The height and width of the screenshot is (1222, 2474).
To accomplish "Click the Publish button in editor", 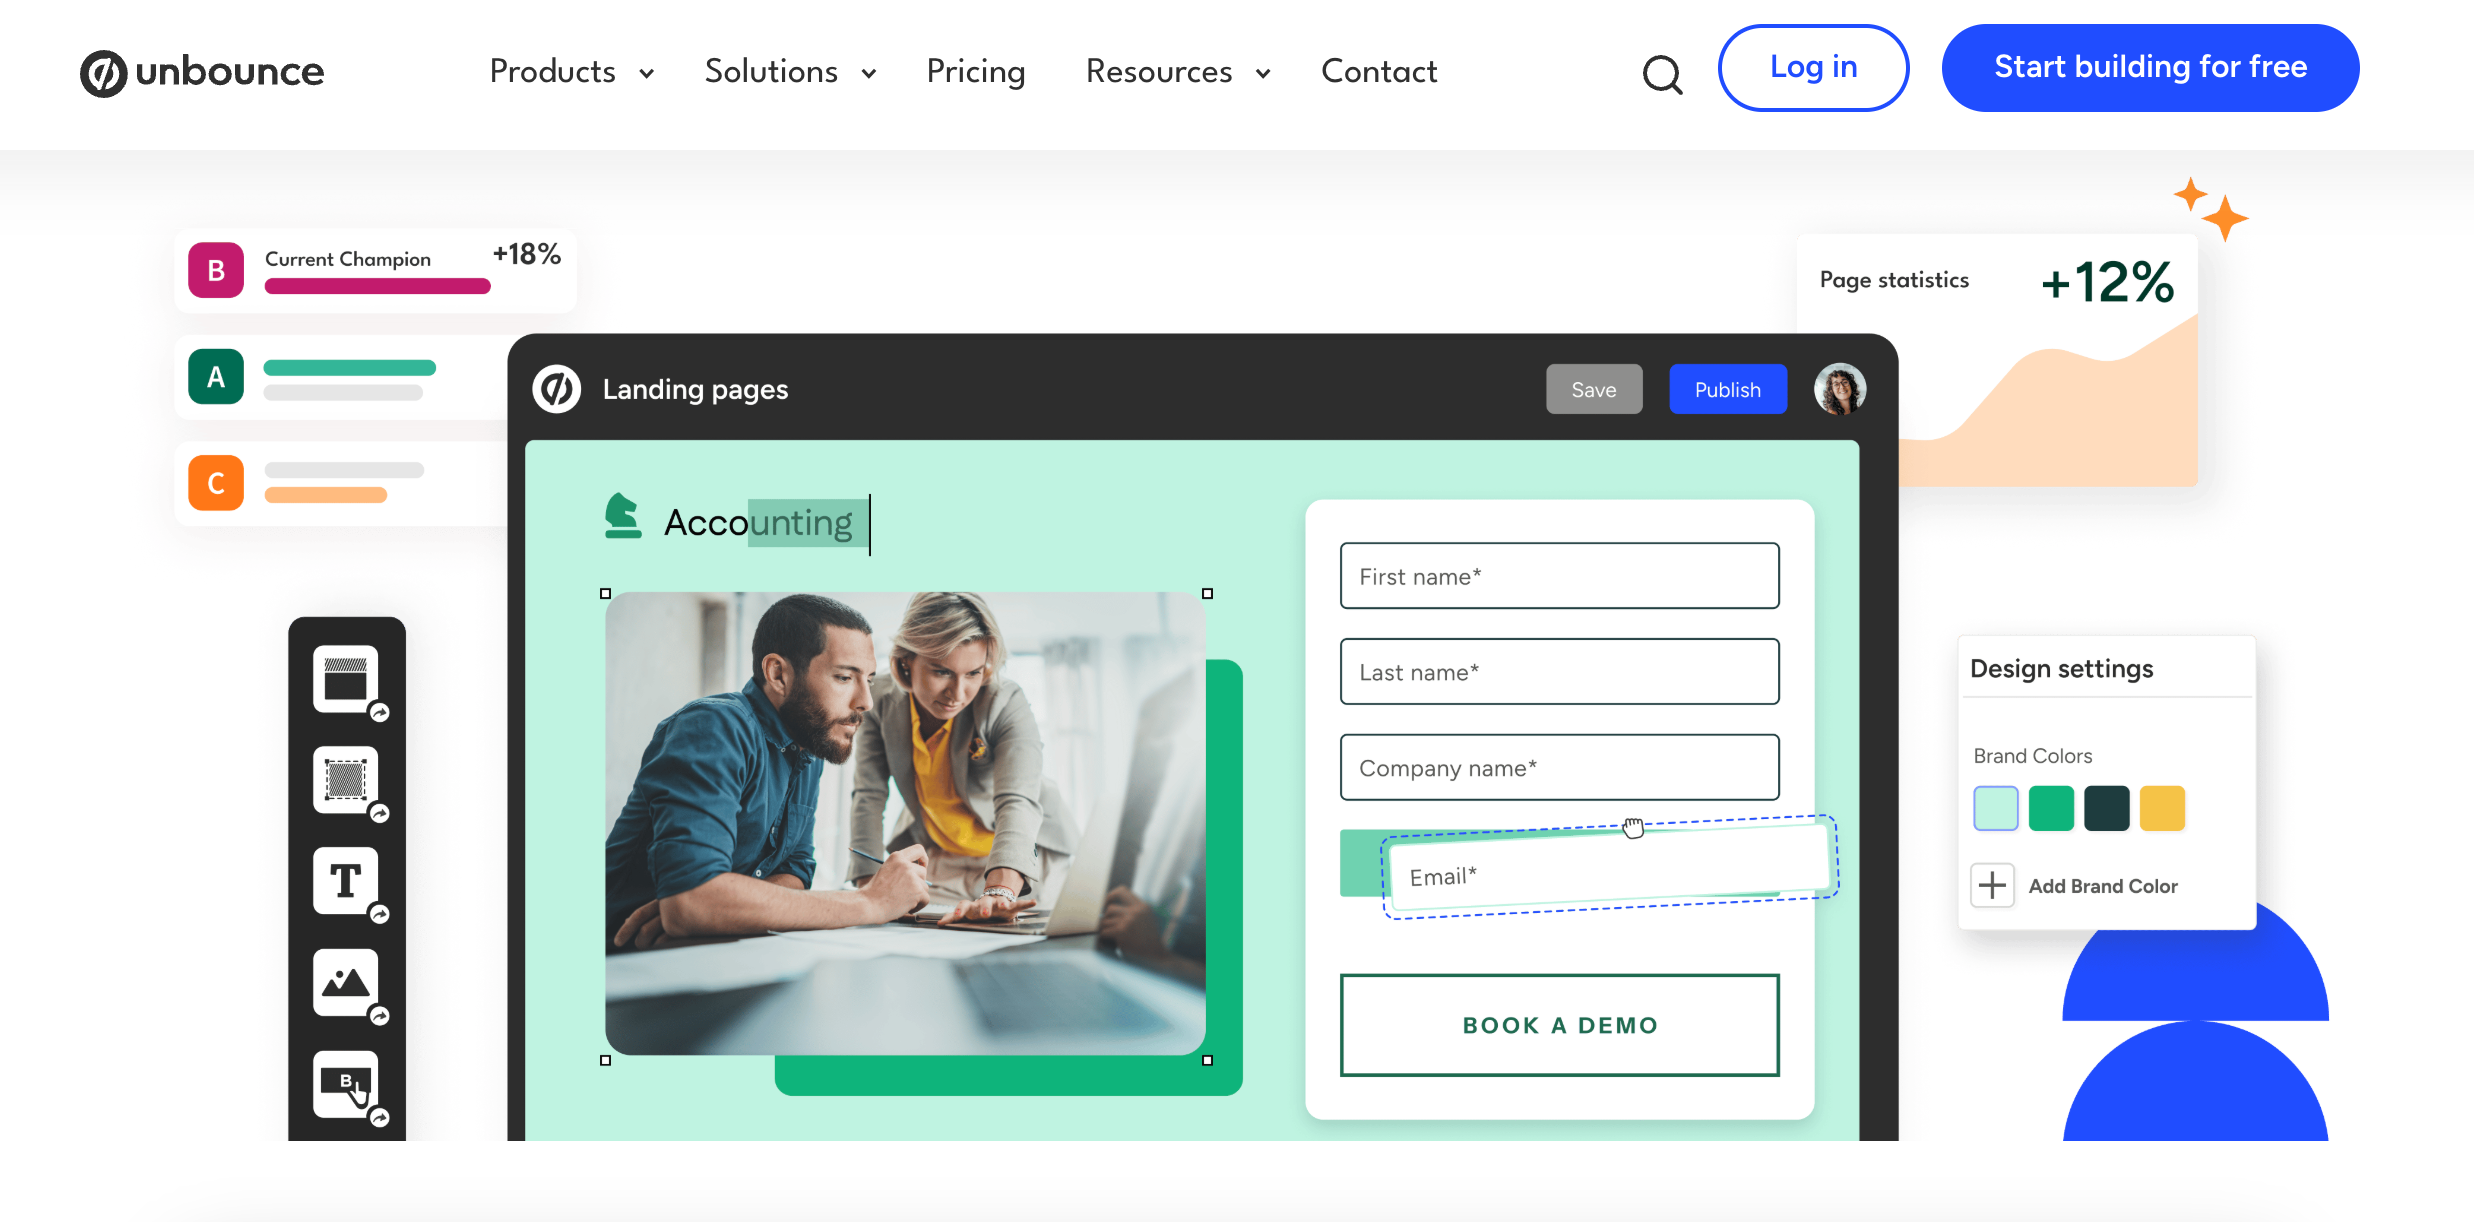I will (1727, 389).
